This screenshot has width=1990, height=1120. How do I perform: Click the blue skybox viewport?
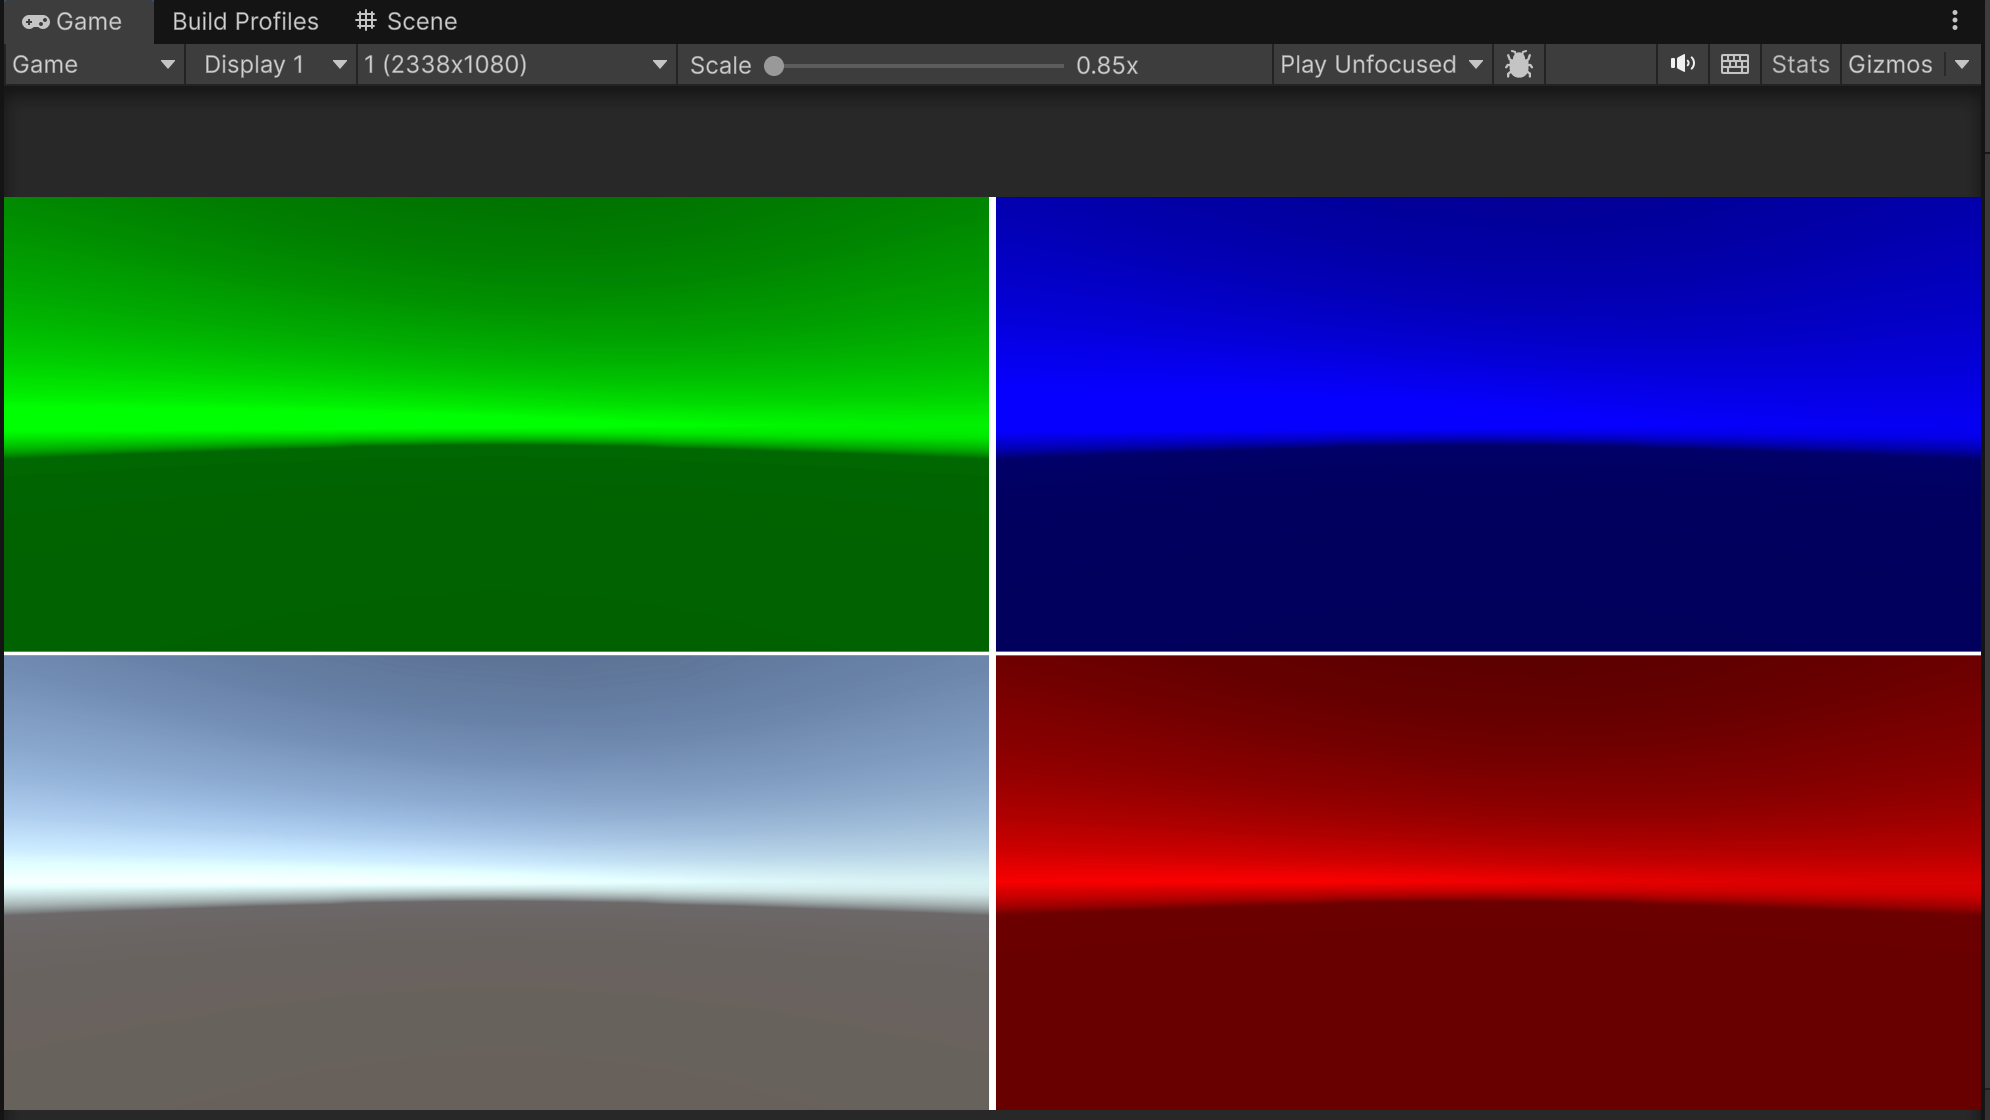tap(1488, 424)
